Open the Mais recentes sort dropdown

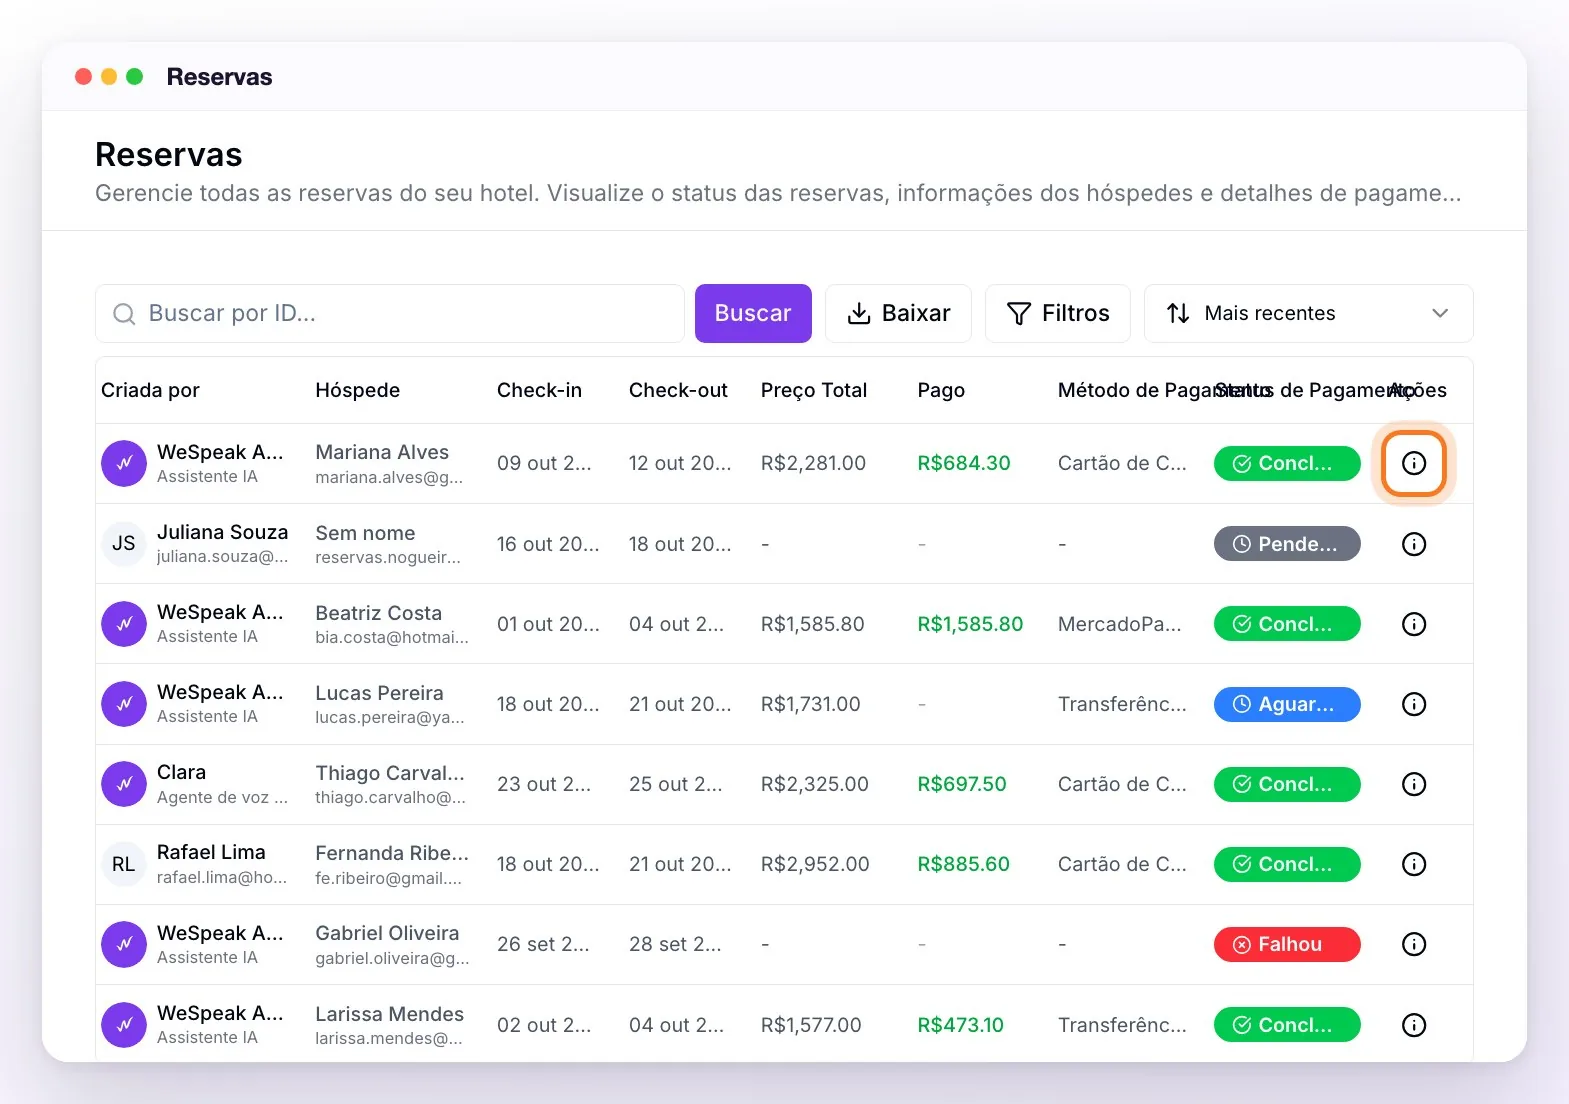pos(1308,313)
